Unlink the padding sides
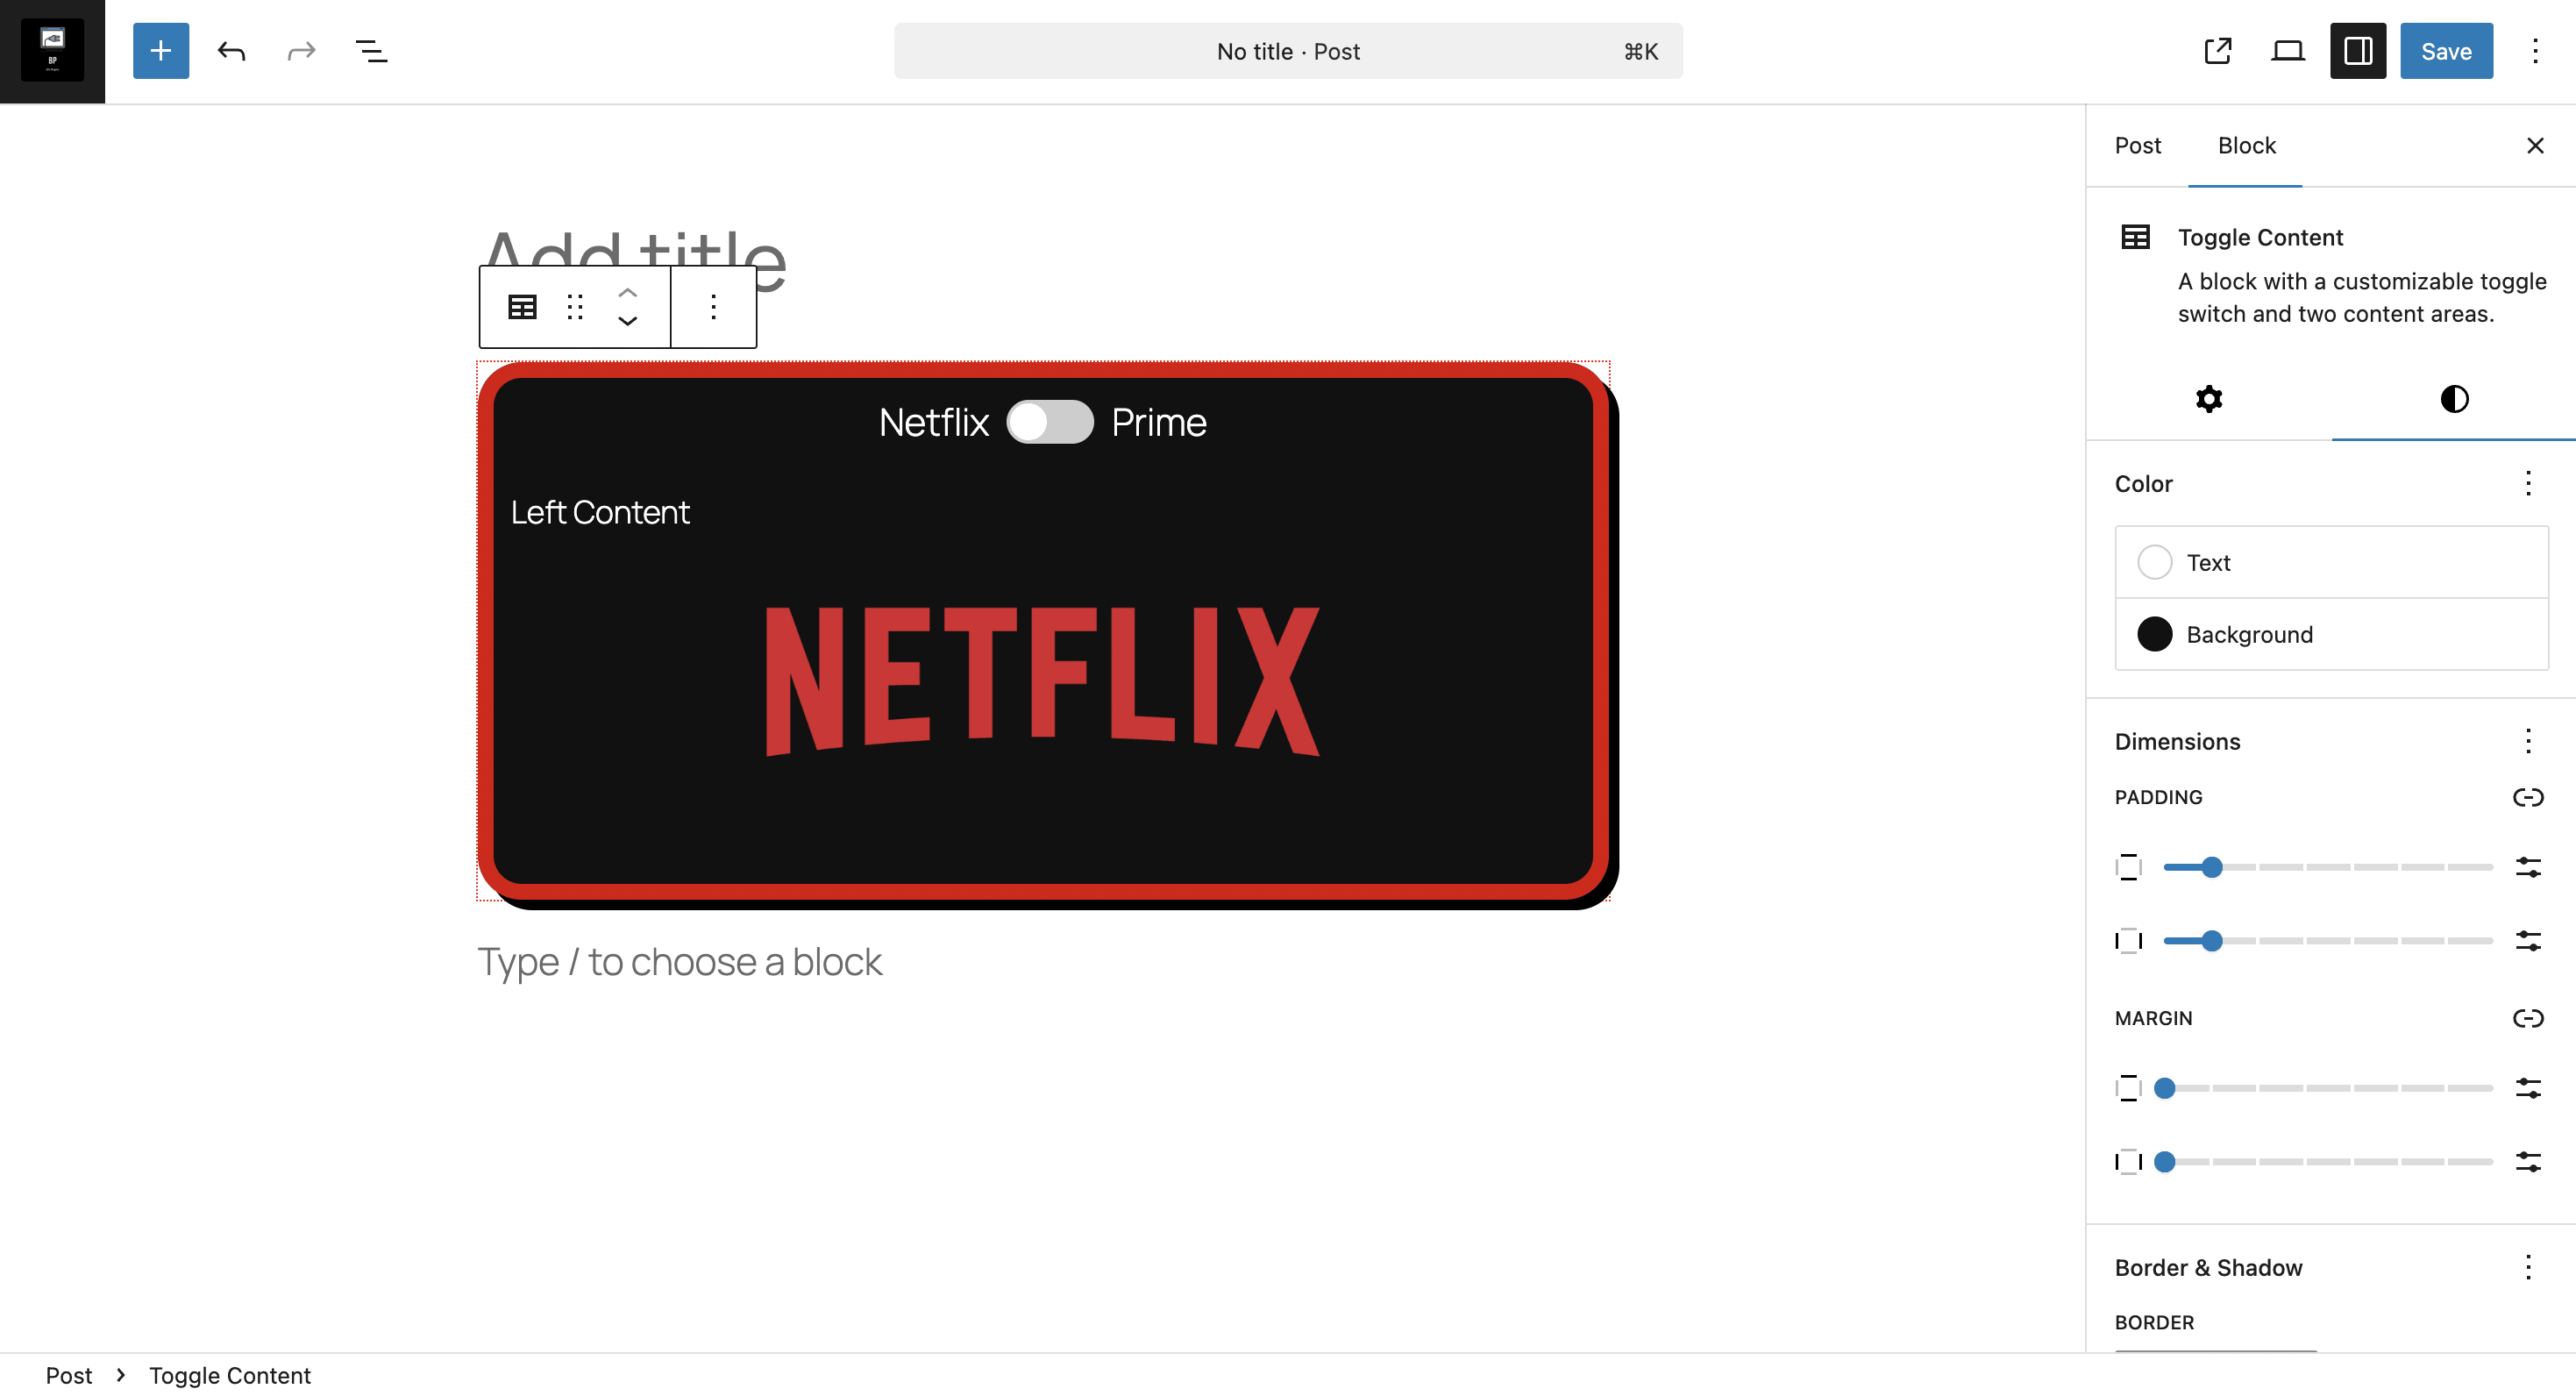The width and height of the screenshot is (2576, 1396). pos(2528,797)
